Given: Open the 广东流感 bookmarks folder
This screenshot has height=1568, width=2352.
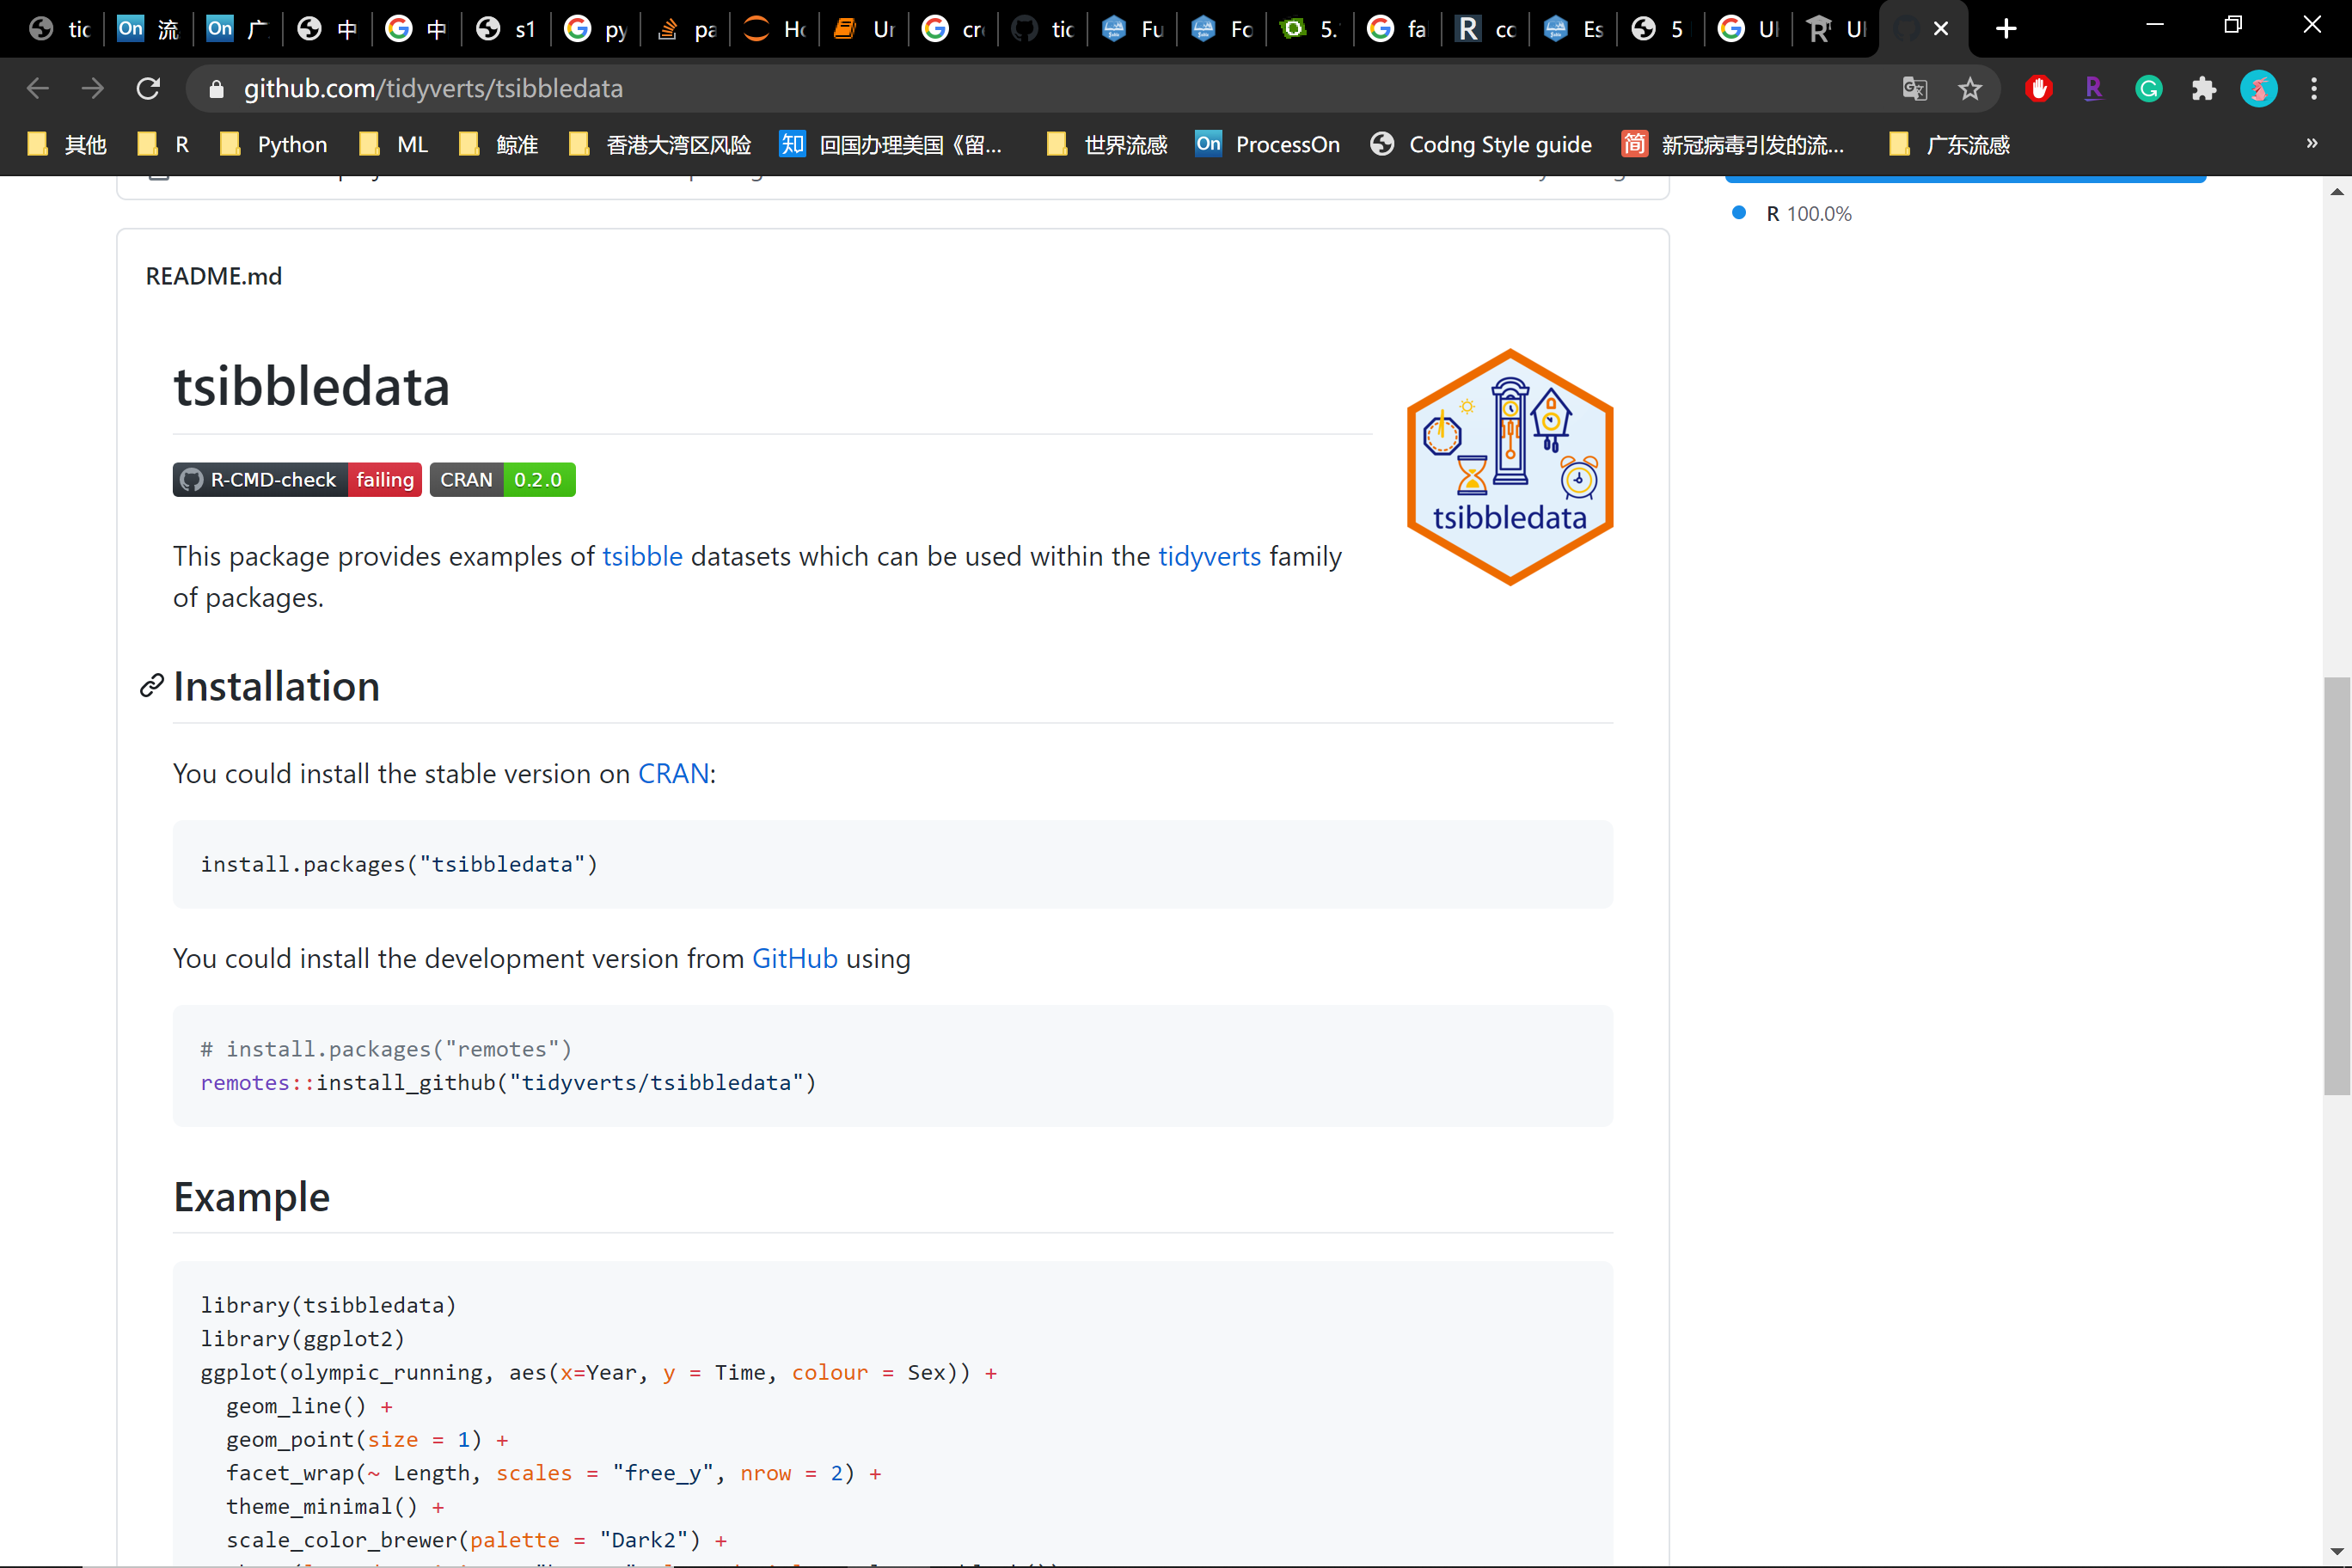Looking at the screenshot, I should [x=1949, y=144].
